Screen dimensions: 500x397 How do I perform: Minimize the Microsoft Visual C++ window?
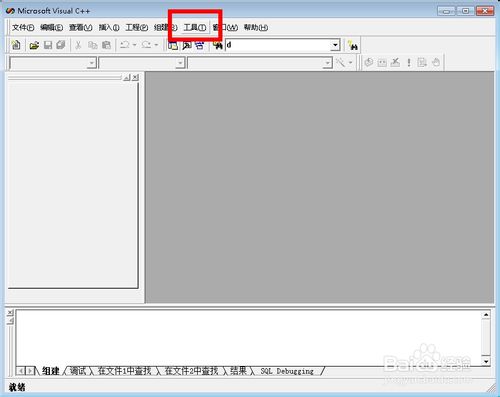447,11
